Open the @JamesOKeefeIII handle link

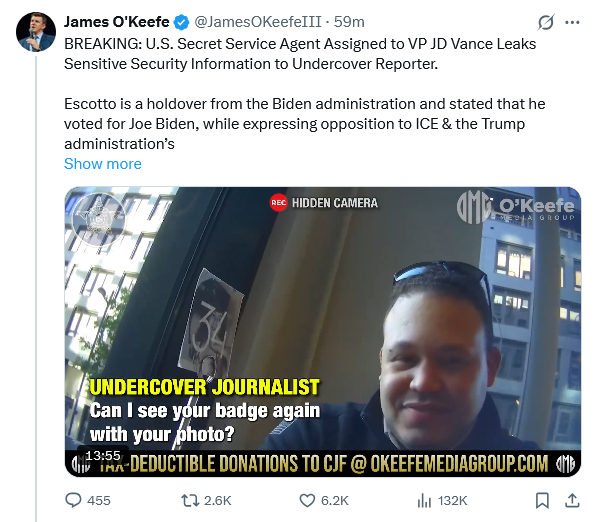click(258, 22)
